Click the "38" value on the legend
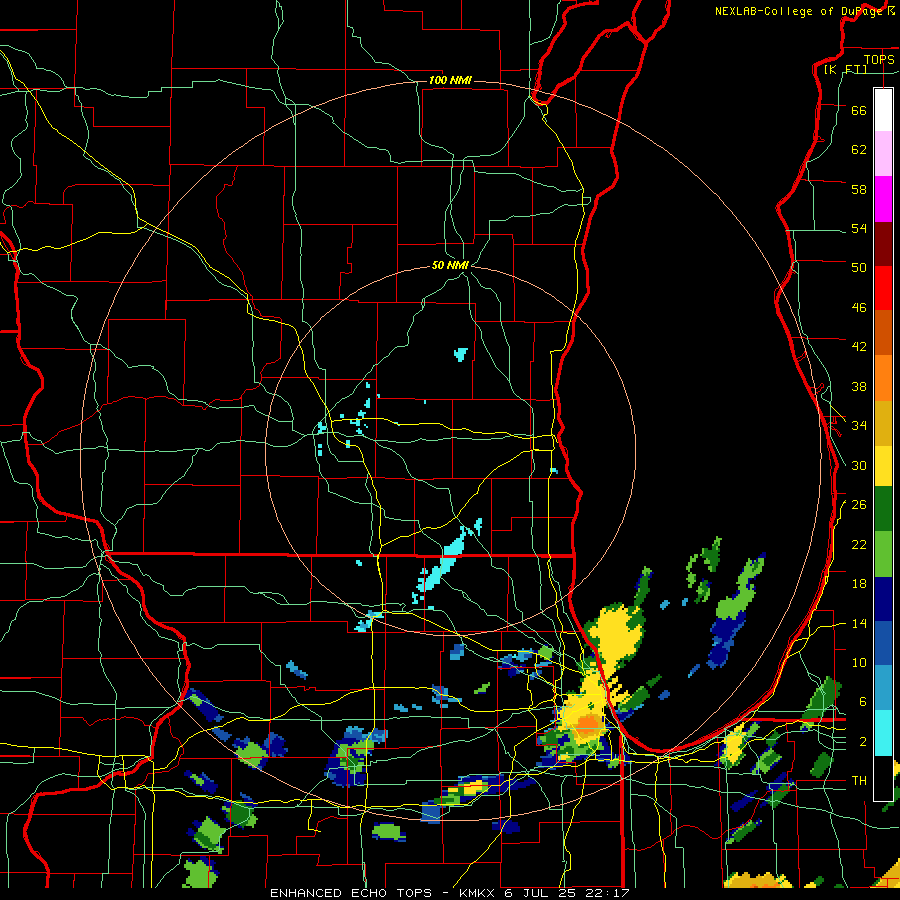The image size is (900, 900). point(859,386)
